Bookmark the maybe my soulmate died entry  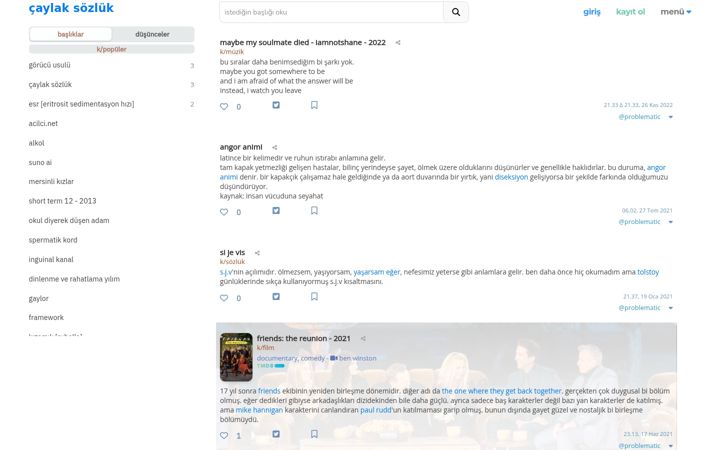click(314, 105)
